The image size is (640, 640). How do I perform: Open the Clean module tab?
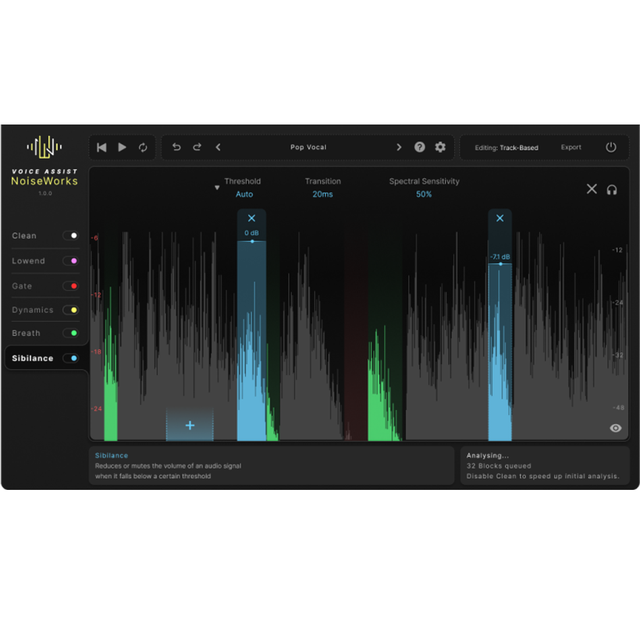[x=24, y=236]
